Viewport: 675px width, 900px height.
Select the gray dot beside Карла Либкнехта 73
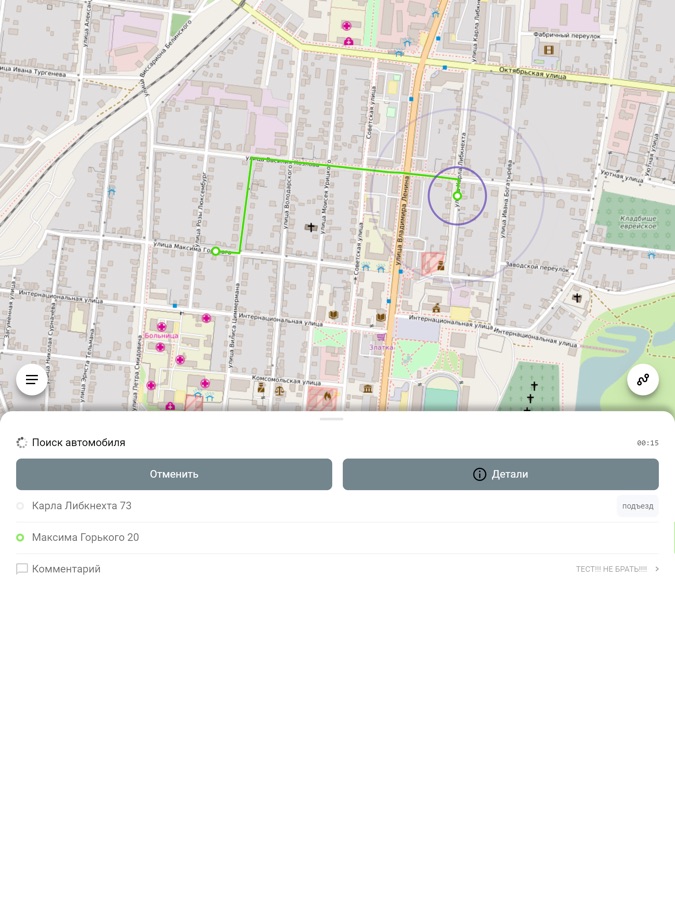20,506
